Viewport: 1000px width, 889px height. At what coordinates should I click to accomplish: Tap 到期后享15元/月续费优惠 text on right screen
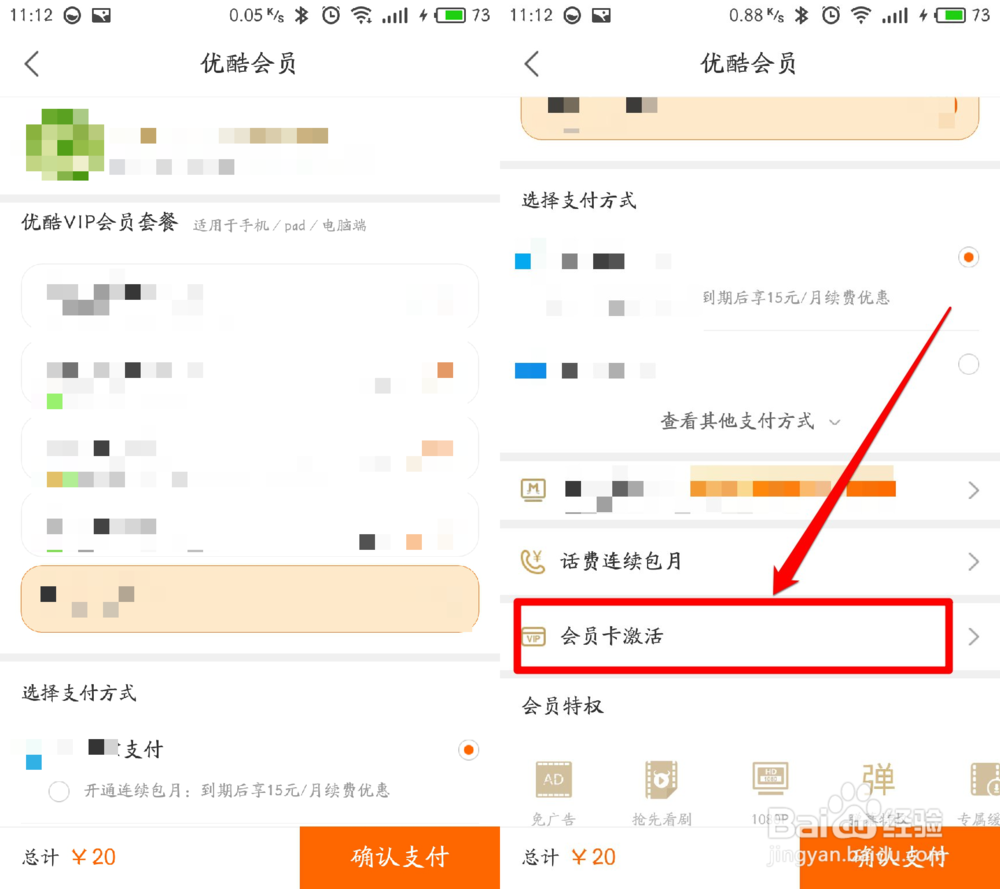[x=796, y=297]
